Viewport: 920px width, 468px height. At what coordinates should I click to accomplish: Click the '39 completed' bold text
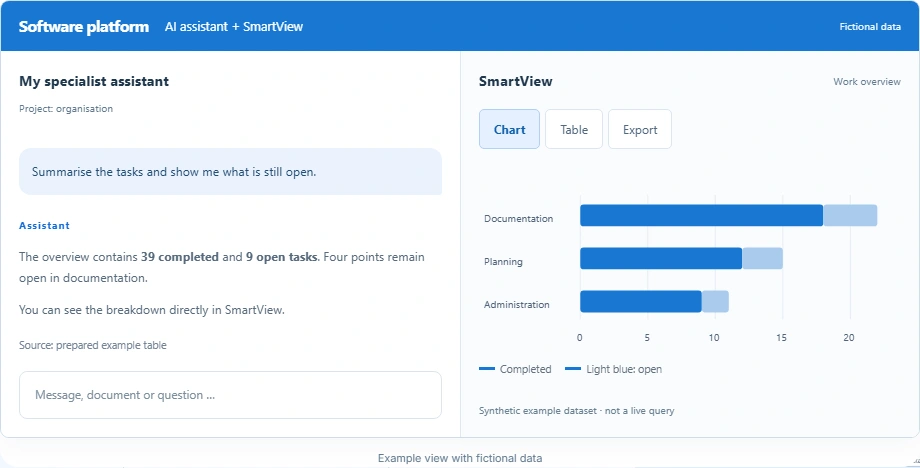(180, 257)
